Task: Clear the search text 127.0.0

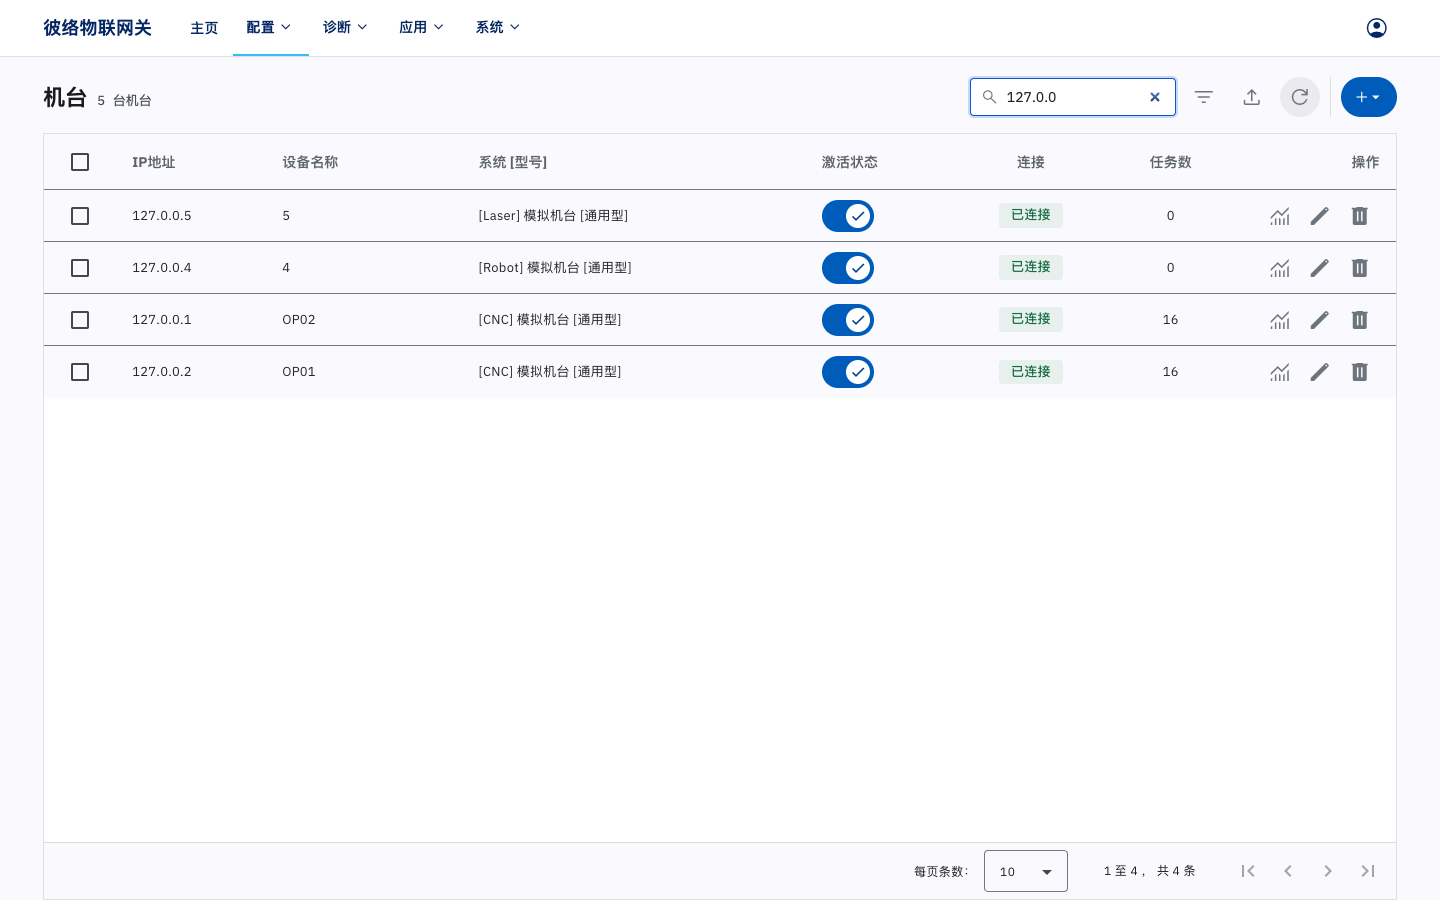Action: (x=1155, y=97)
